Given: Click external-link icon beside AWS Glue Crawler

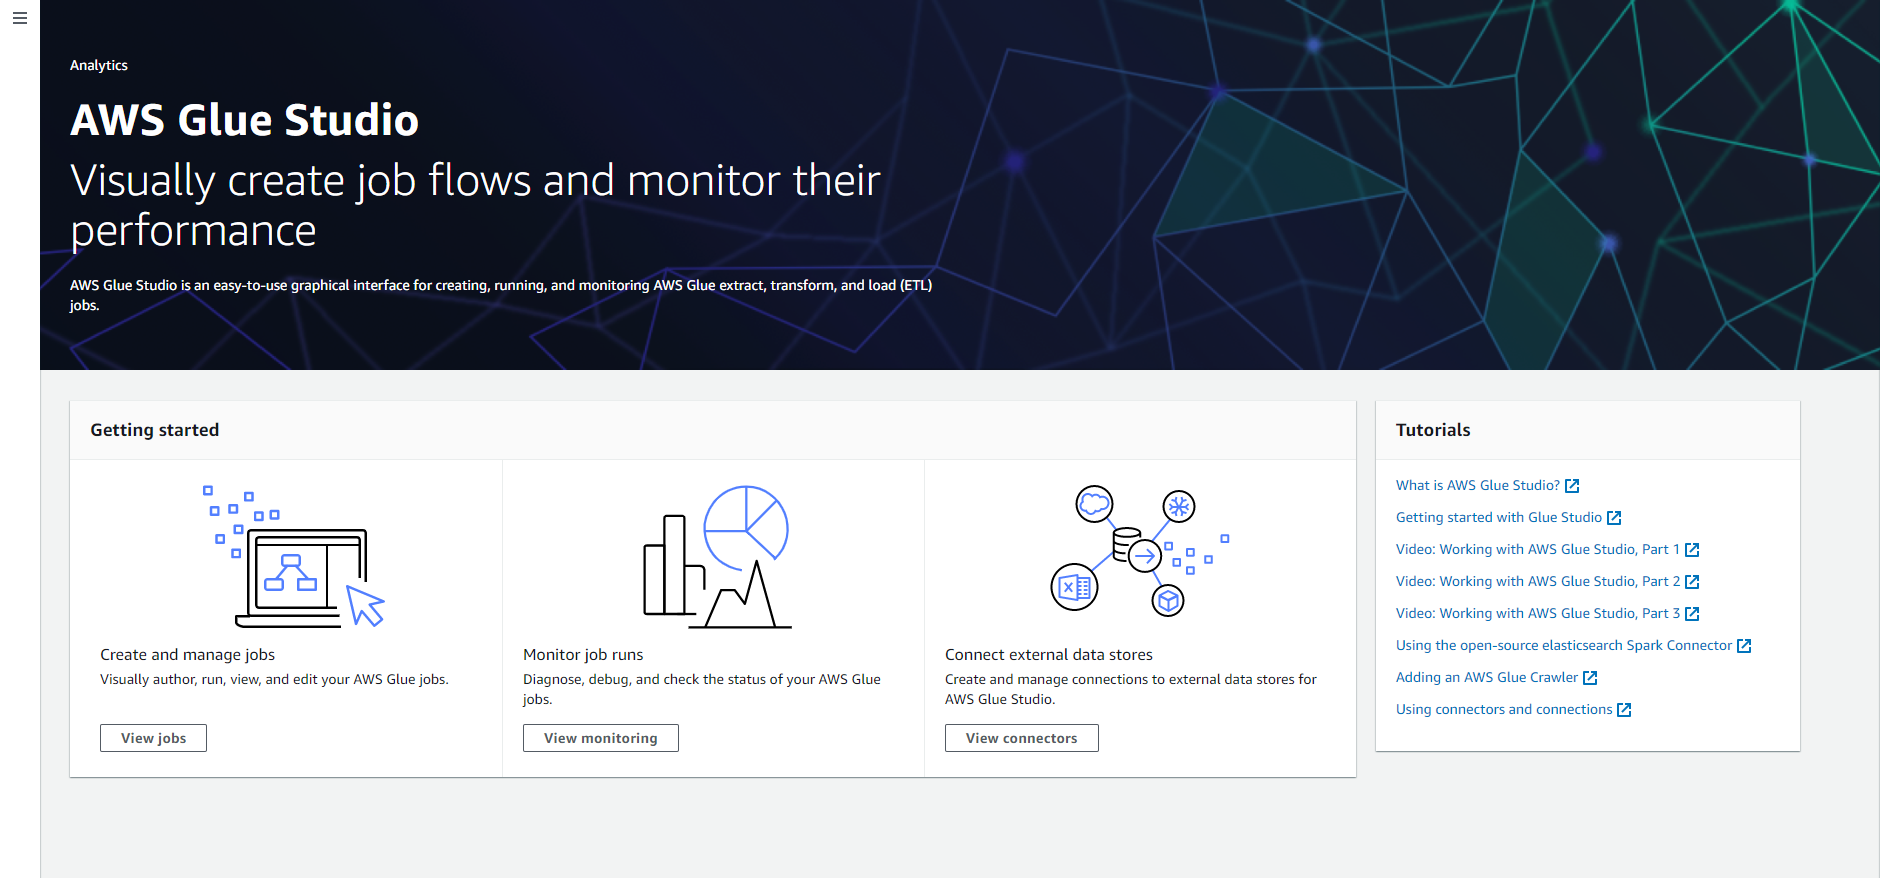Looking at the screenshot, I should (x=1590, y=678).
